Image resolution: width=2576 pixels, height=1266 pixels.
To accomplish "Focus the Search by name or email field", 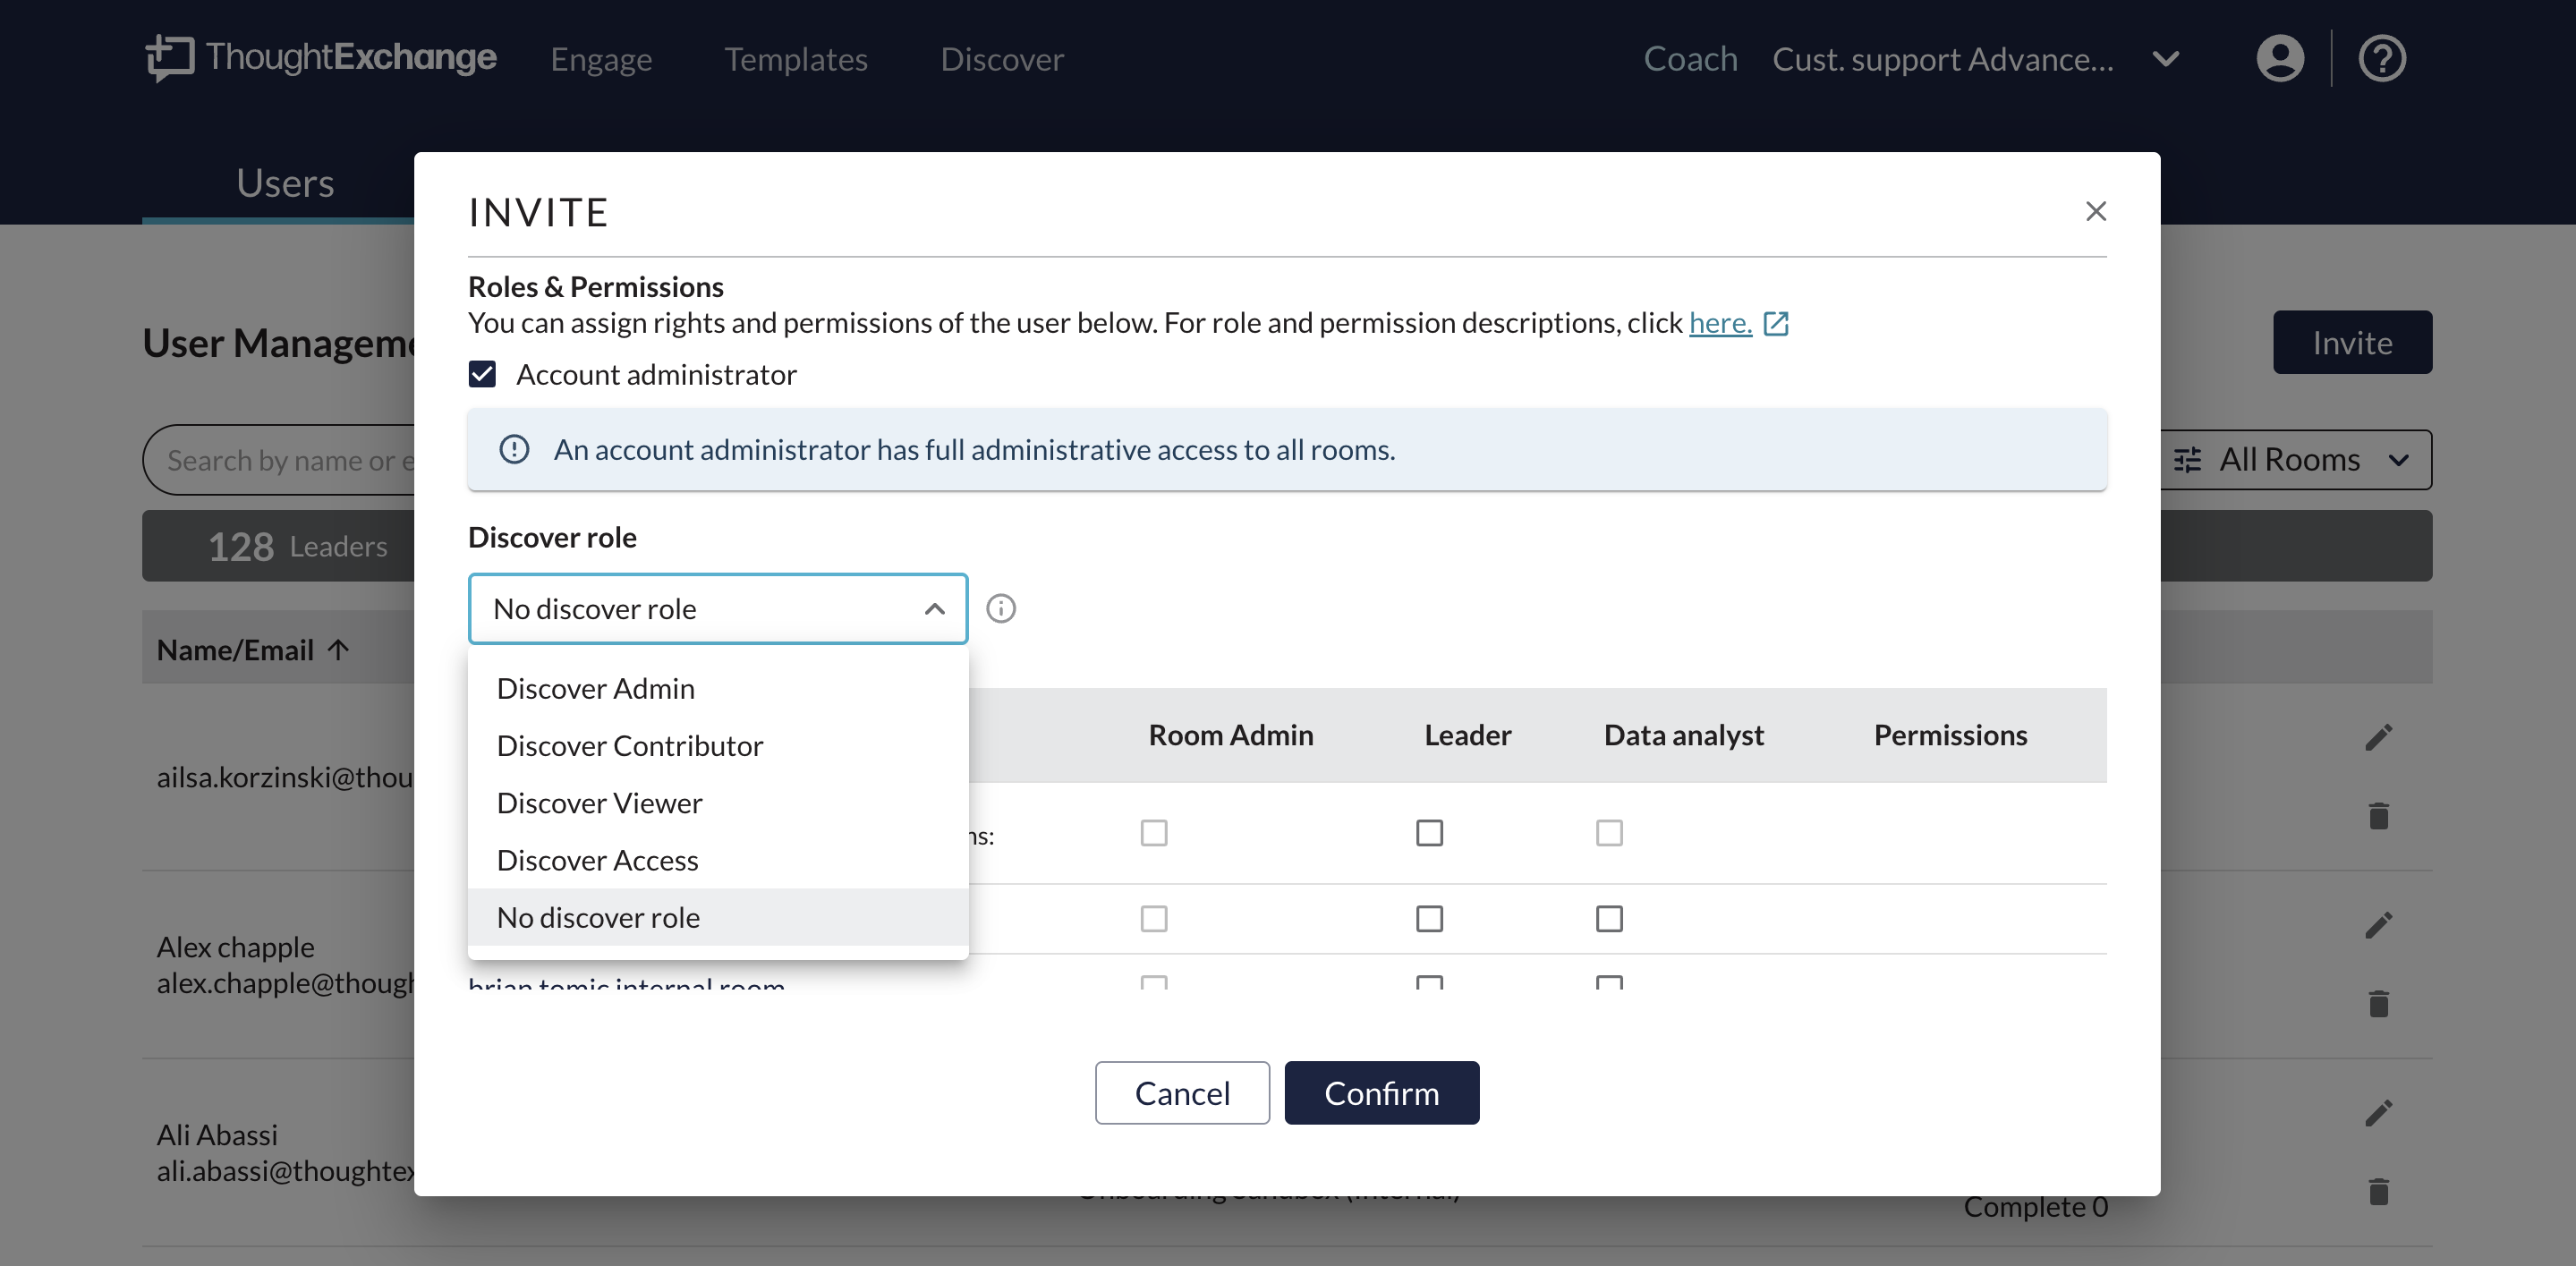I will coord(279,460).
